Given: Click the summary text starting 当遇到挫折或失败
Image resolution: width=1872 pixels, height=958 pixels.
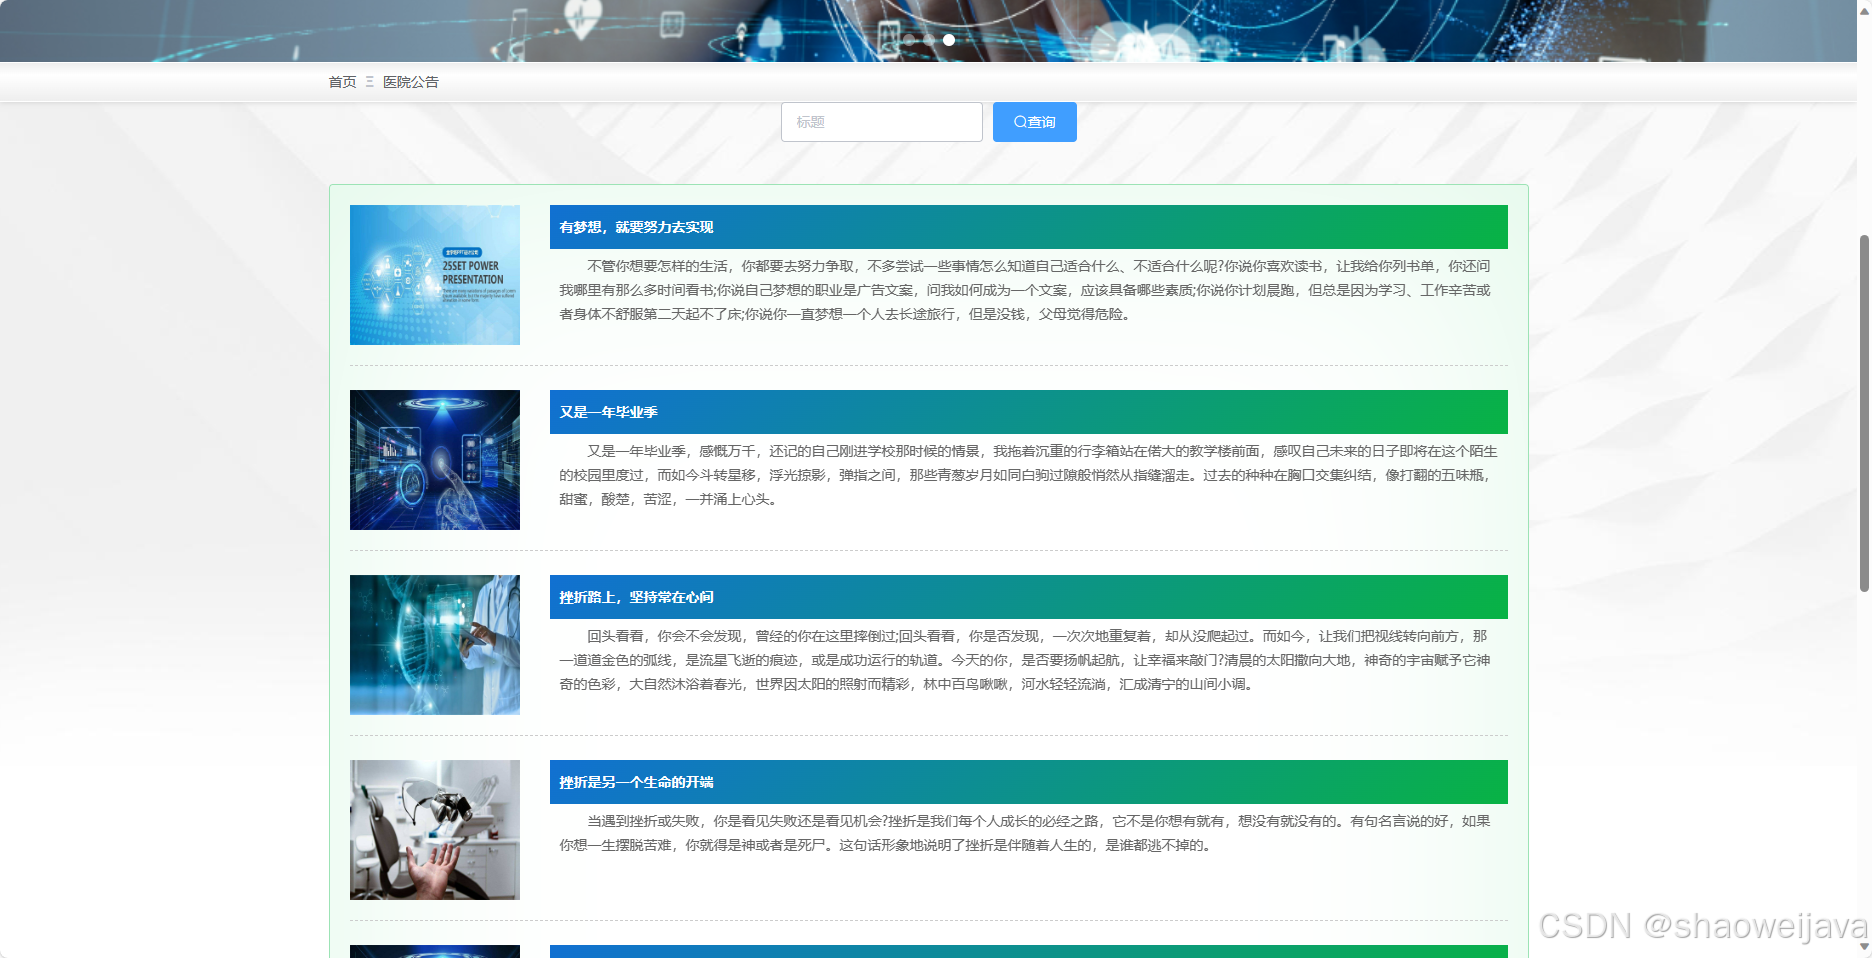Looking at the screenshot, I should 1025,833.
